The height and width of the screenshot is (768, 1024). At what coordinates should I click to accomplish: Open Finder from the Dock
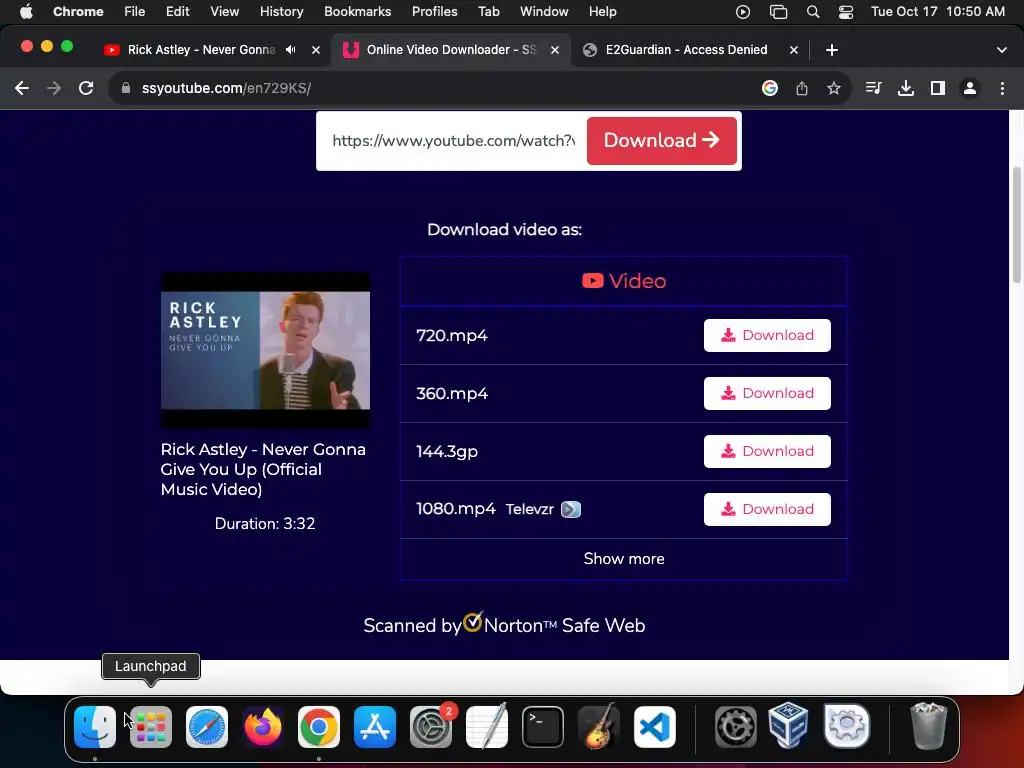(95, 727)
